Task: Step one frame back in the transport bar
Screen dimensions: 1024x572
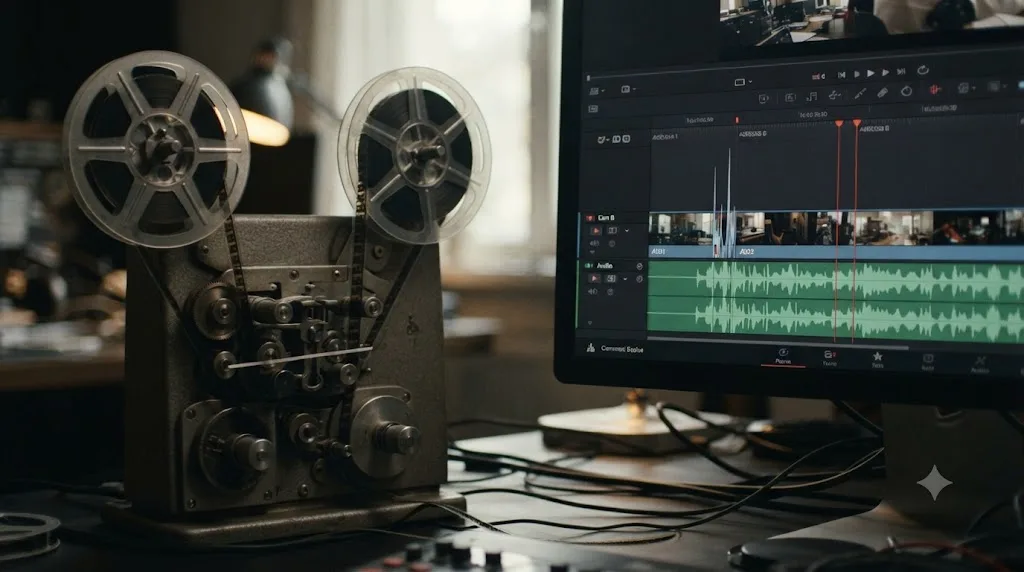Action: pyautogui.click(x=857, y=74)
